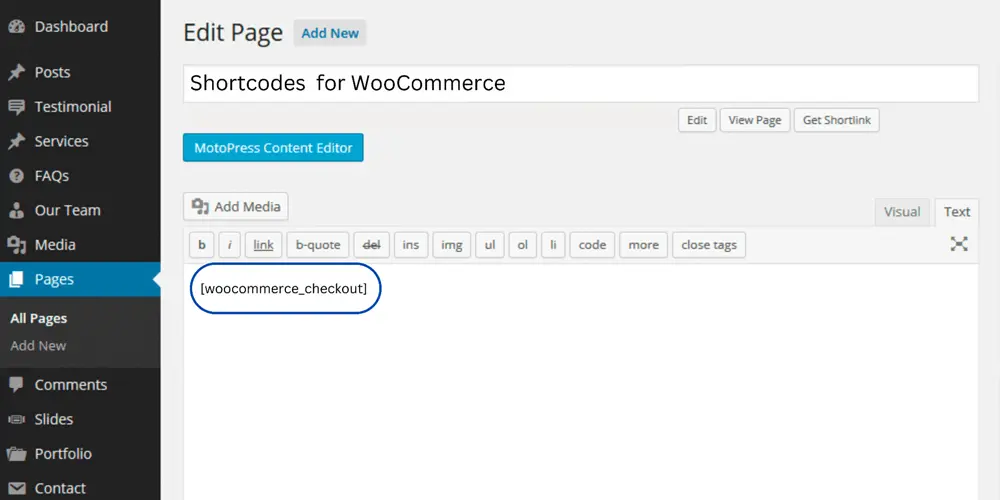
Task: Click the Media camera and note icon
Action: pos(16,245)
